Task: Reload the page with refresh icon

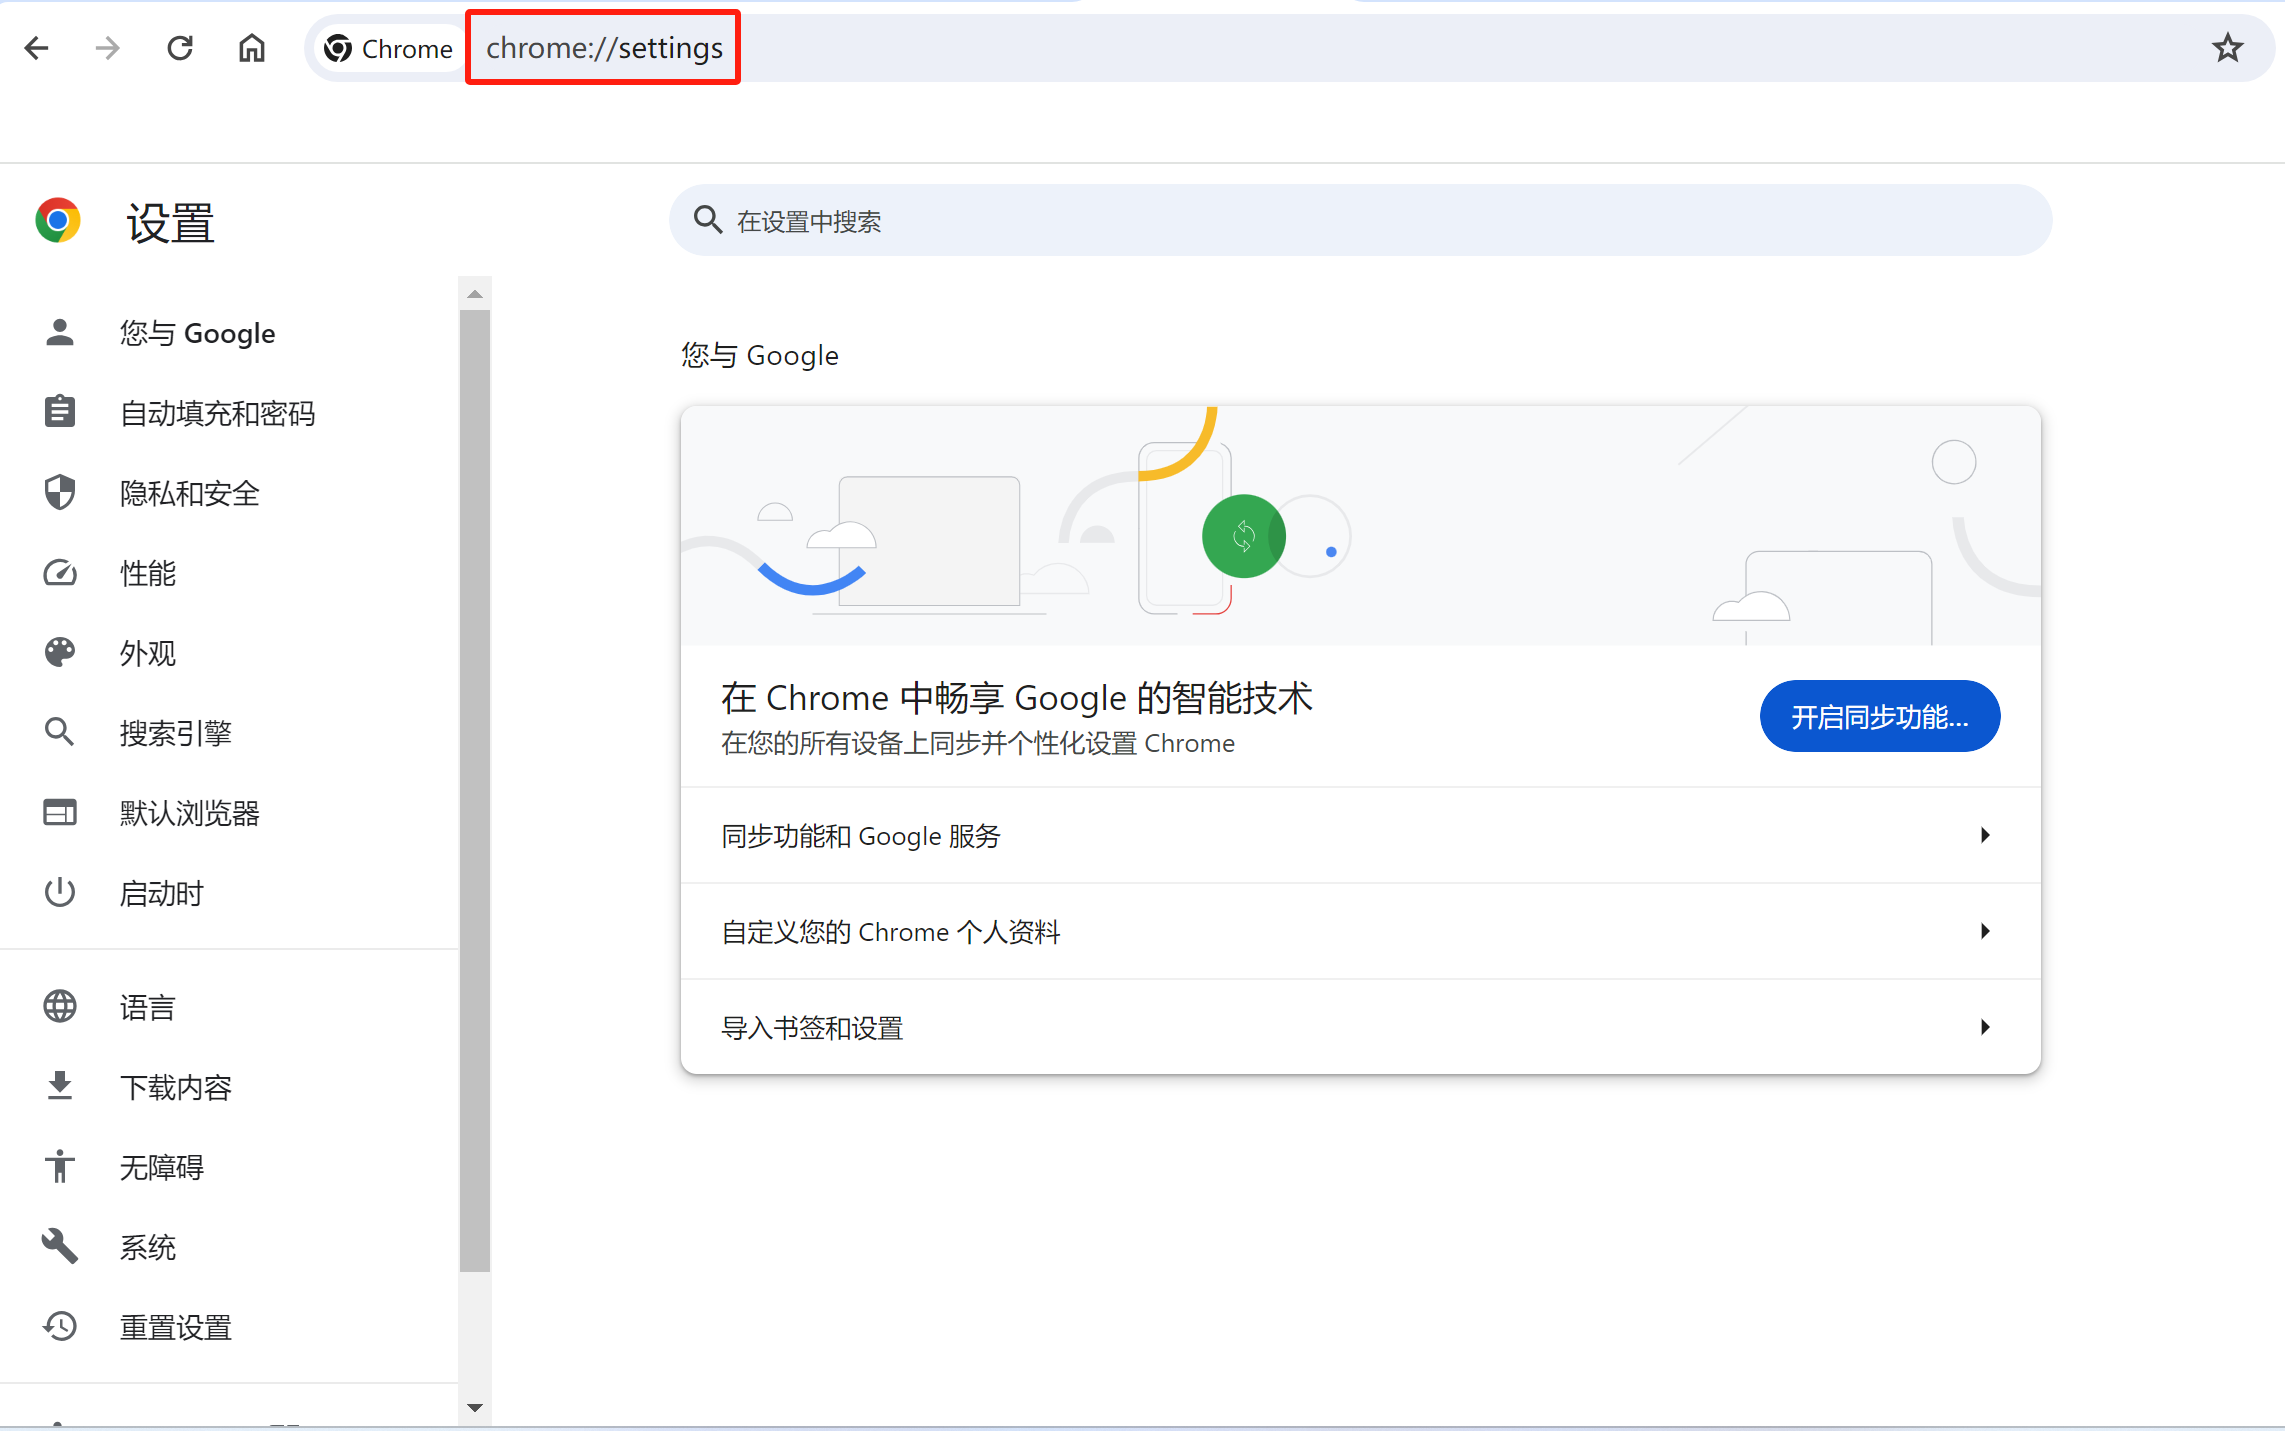Action: click(x=180, y=48)
